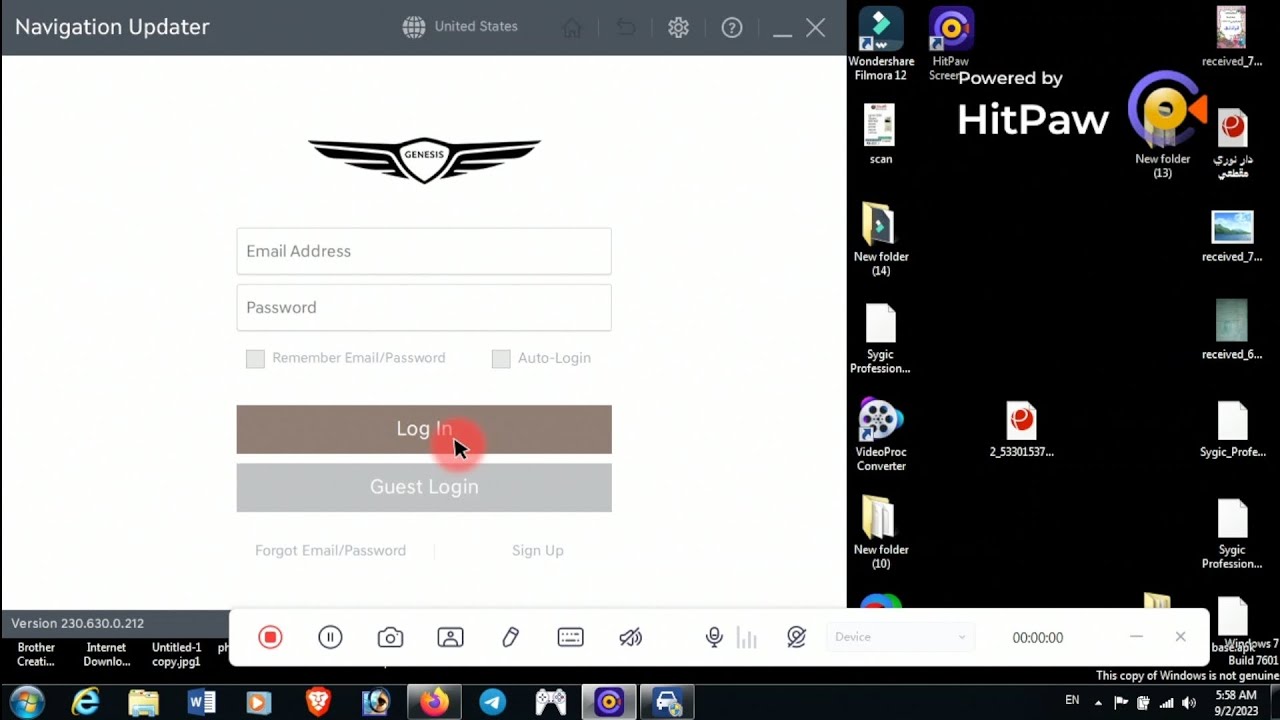Open game controller app in taskbar
The width and height of the screenshot is (1280, 720).
coord(551,702)
